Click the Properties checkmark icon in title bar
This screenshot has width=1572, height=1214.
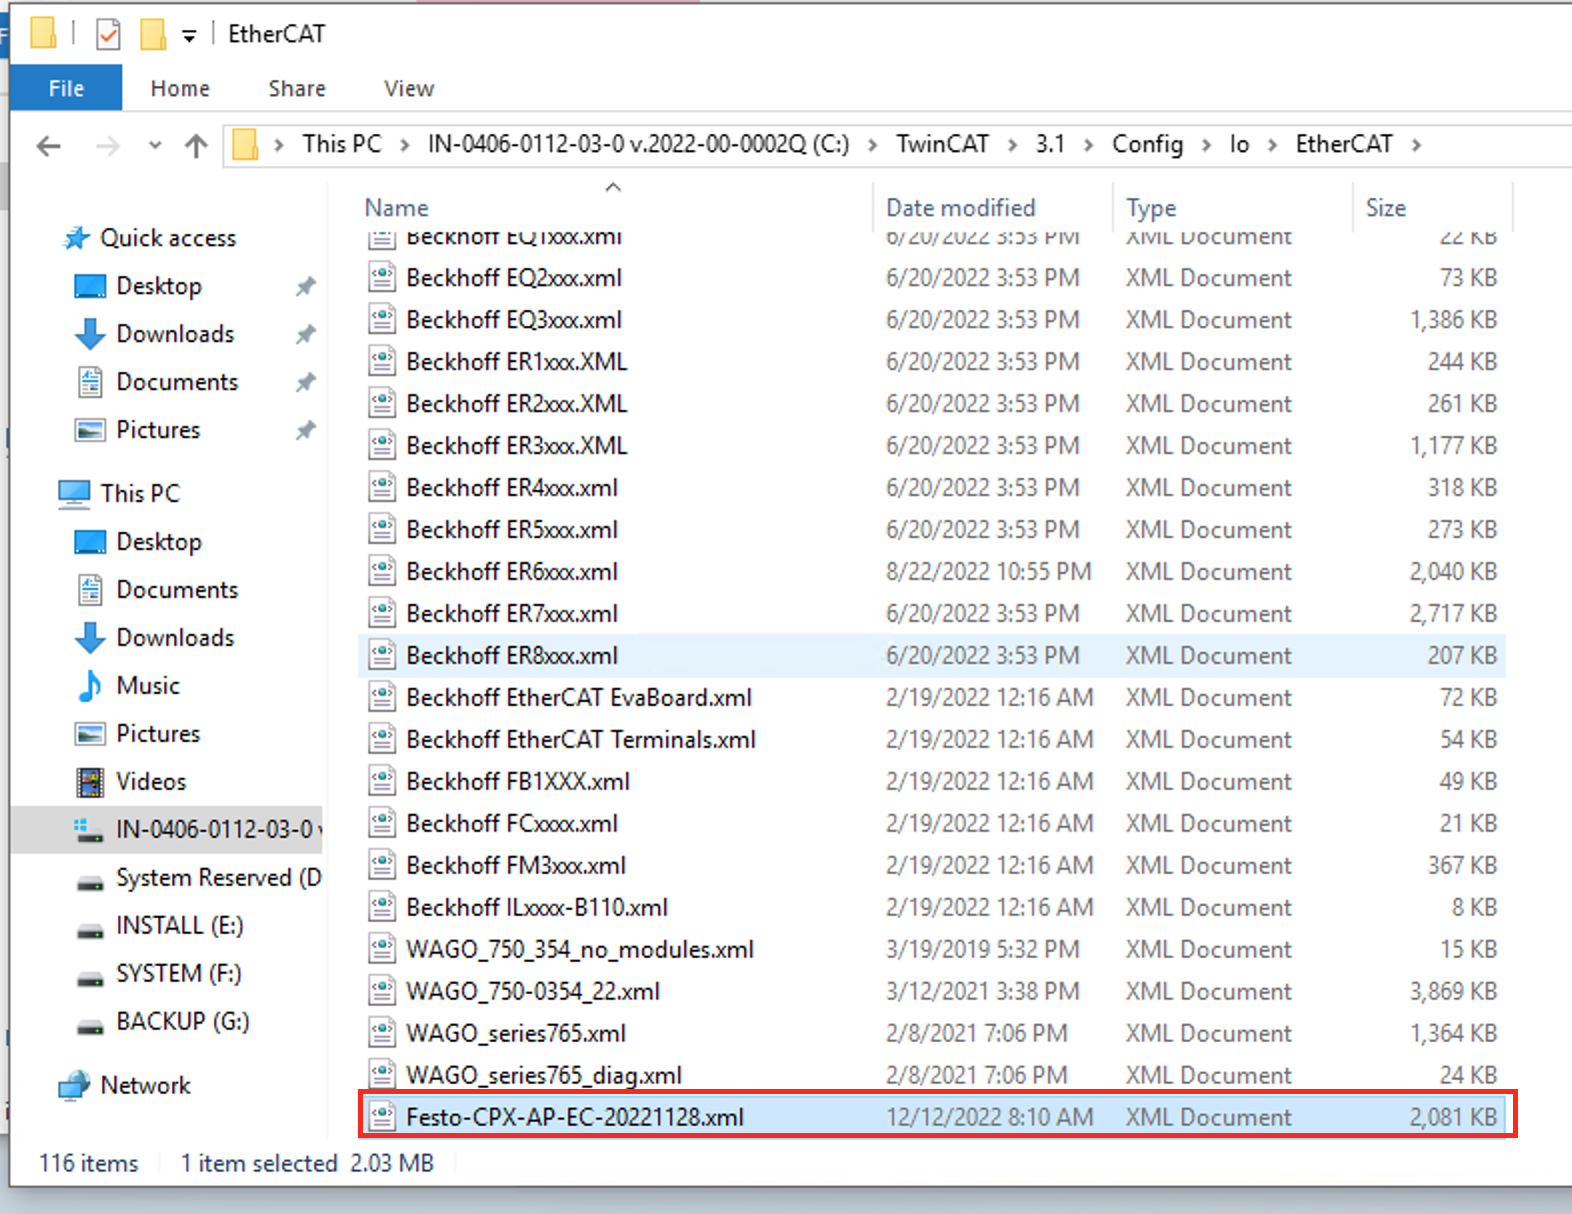108,35
